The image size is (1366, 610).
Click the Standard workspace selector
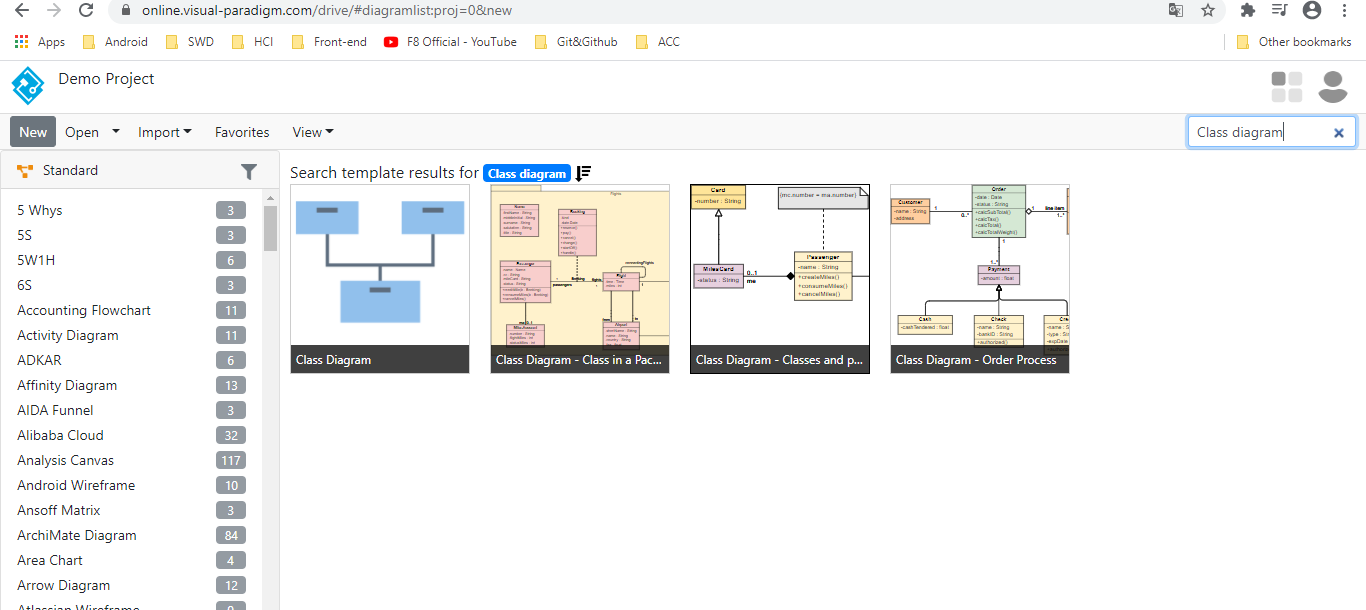coord(70,170)
